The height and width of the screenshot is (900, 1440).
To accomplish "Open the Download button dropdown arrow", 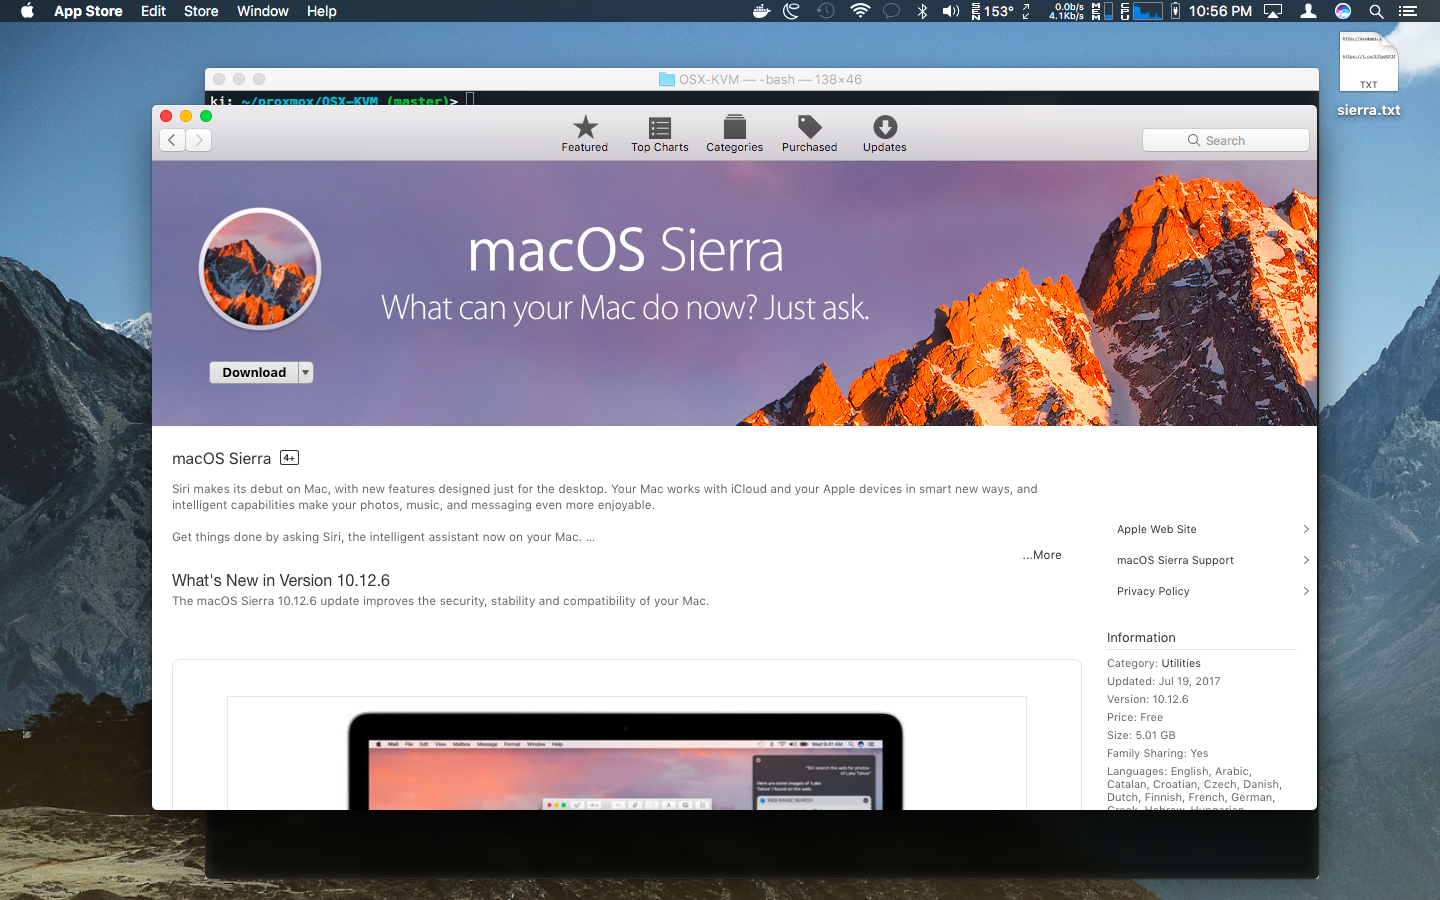I will pos(306,372).
